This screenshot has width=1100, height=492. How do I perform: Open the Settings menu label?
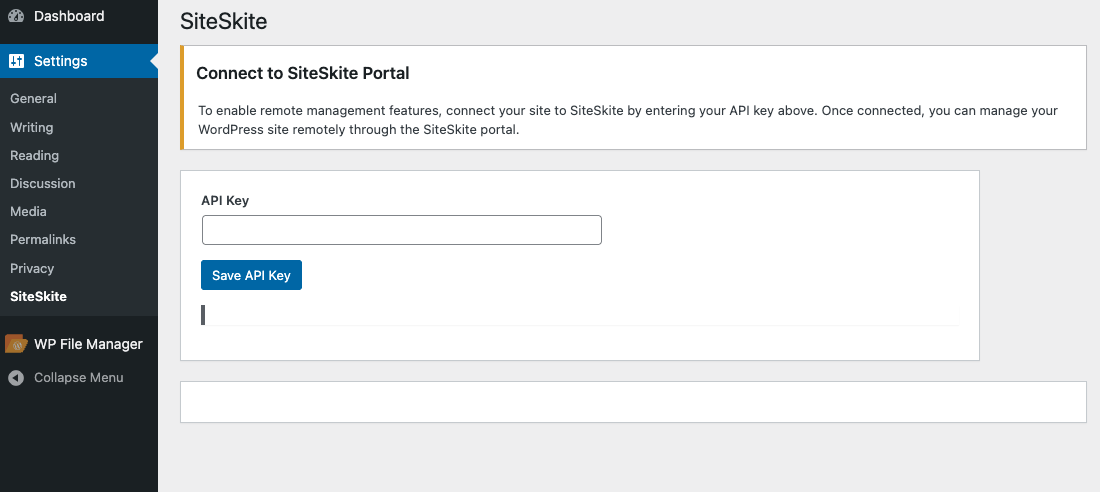pyautogui.click(x=61, y=61)
